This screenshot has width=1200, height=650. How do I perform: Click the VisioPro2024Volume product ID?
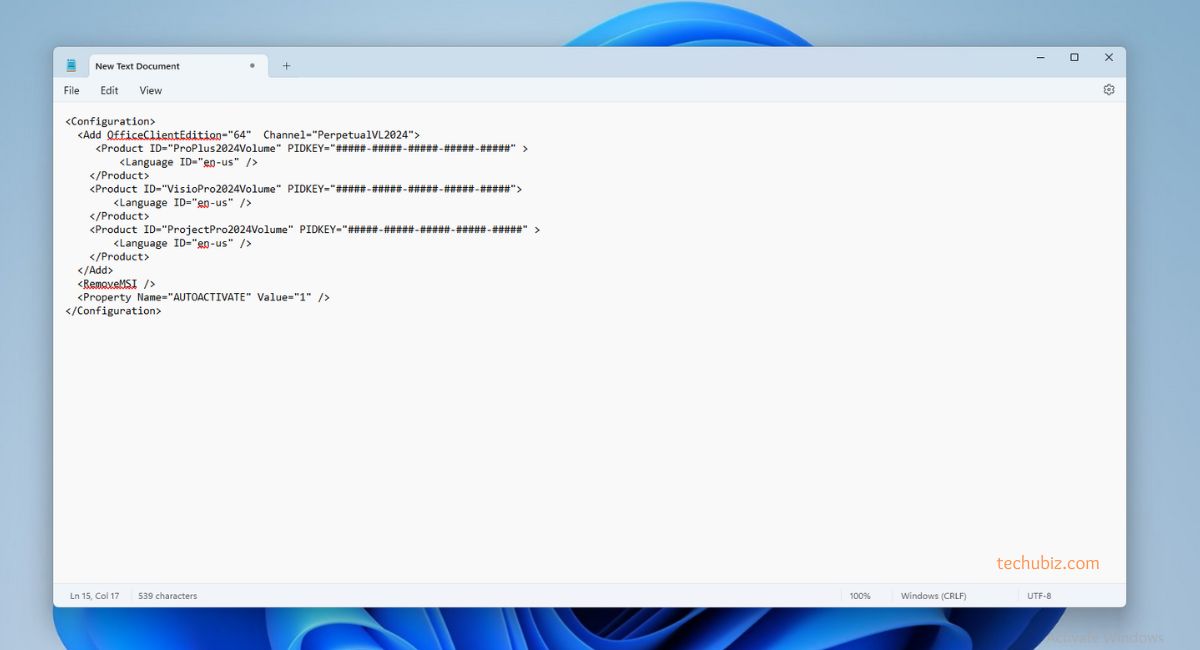225,189
